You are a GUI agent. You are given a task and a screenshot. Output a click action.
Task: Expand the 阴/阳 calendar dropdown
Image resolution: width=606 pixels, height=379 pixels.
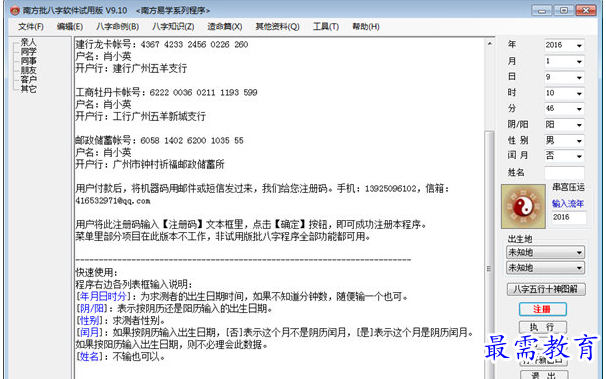[579, 125]
